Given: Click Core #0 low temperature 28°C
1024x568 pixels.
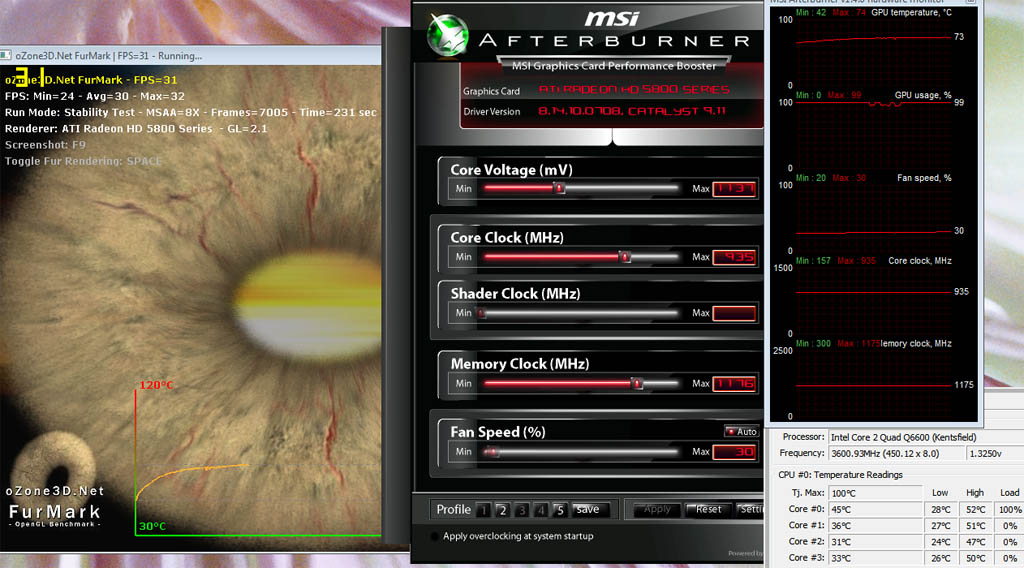Looking at the screenshot, I should (x=940, y=509).
